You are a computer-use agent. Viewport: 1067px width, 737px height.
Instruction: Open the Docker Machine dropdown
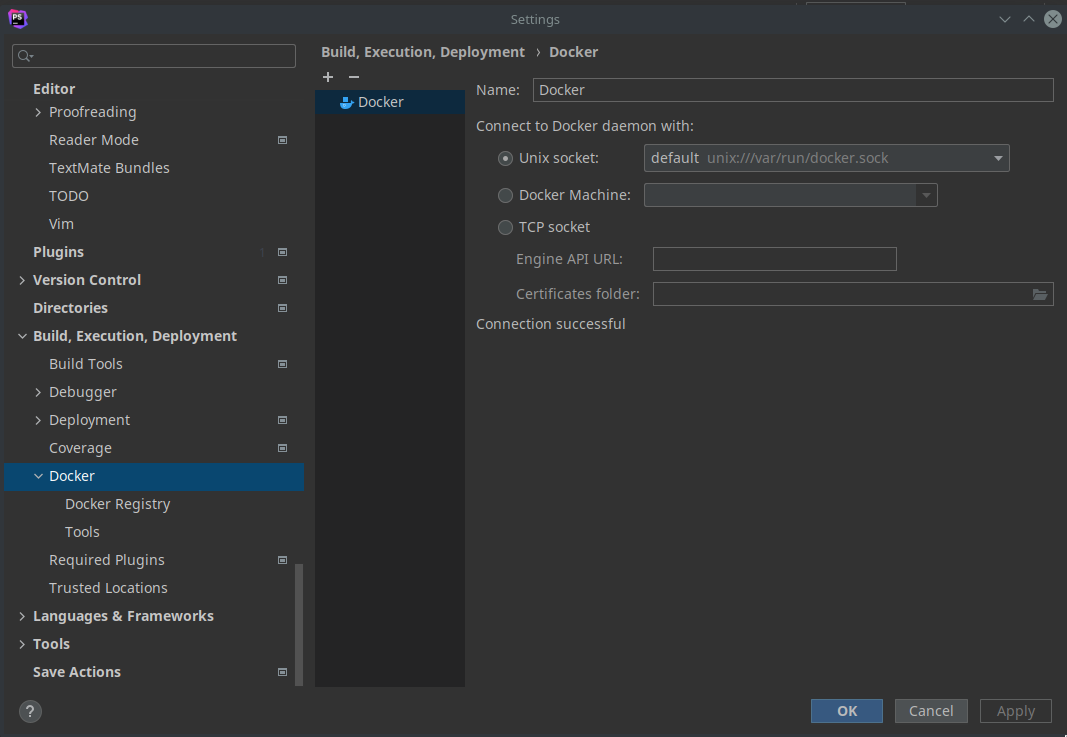(790, 195)
